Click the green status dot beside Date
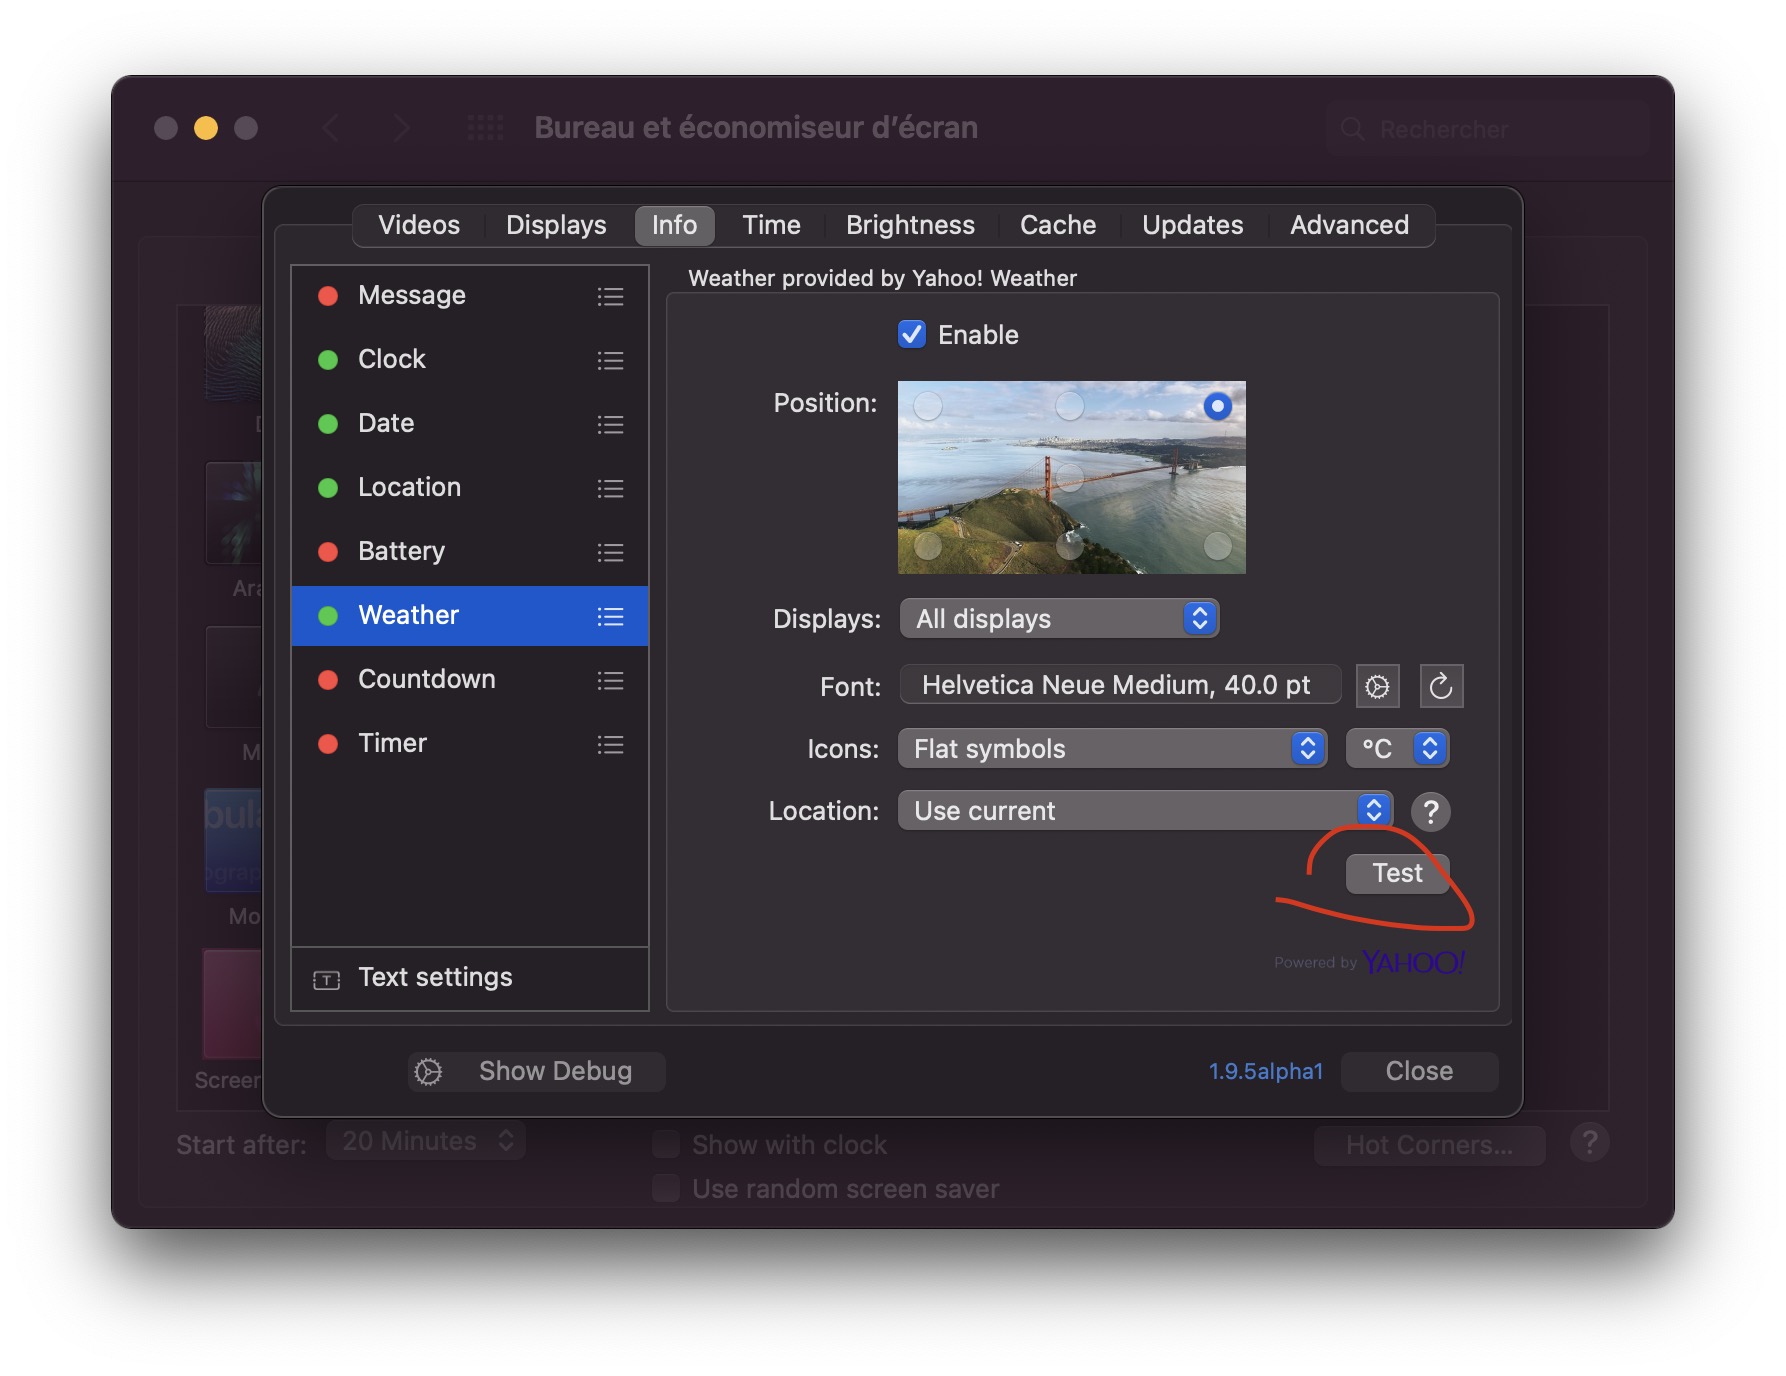The width and height of the screenshot is (1786, 1376). pos(328,424)
